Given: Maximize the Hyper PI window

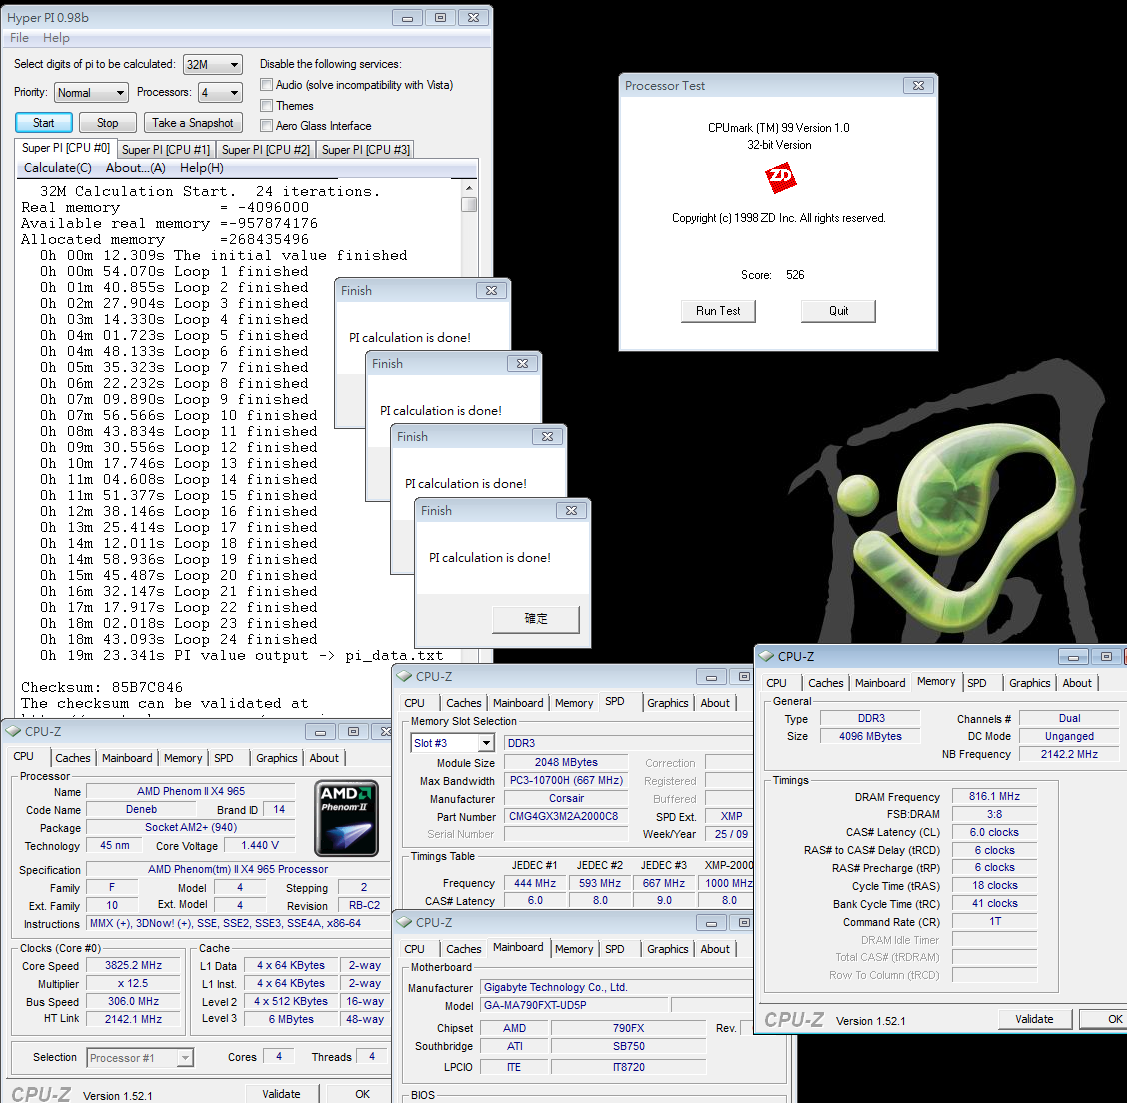Looking at the screenshot, I should 440,18.
